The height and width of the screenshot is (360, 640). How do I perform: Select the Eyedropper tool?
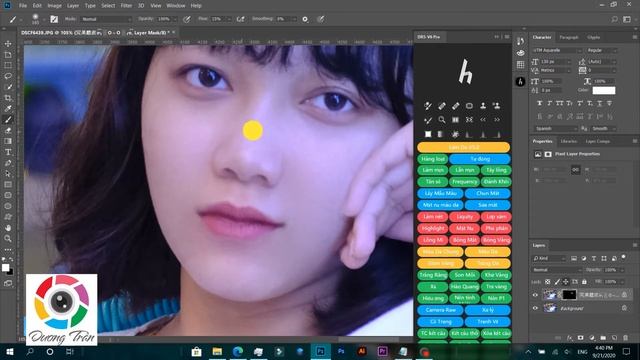pyautogui.click(x=8, y=109)
